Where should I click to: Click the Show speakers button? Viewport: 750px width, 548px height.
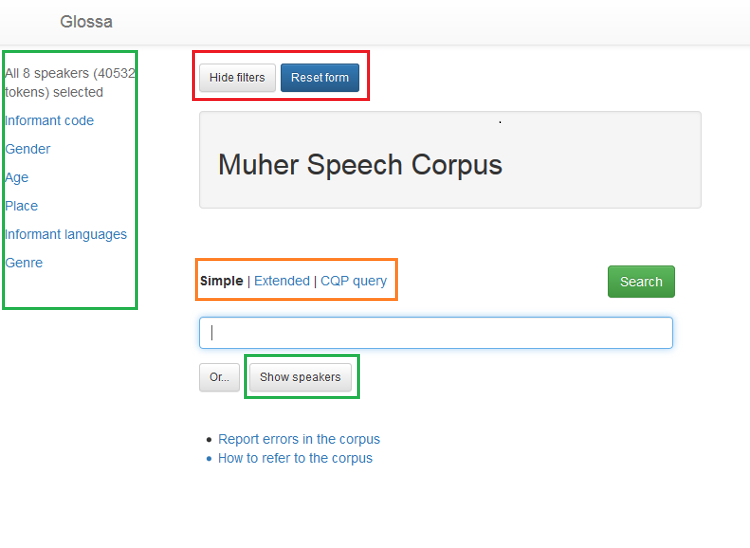pos(300,377)
